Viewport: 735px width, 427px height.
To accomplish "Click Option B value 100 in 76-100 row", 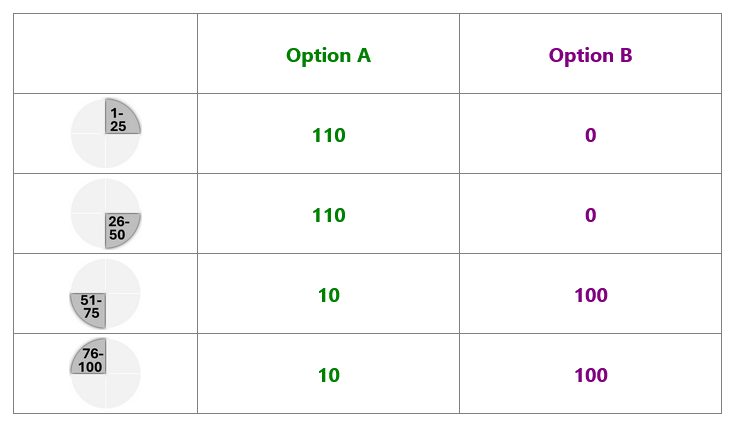I will [591, 375].
